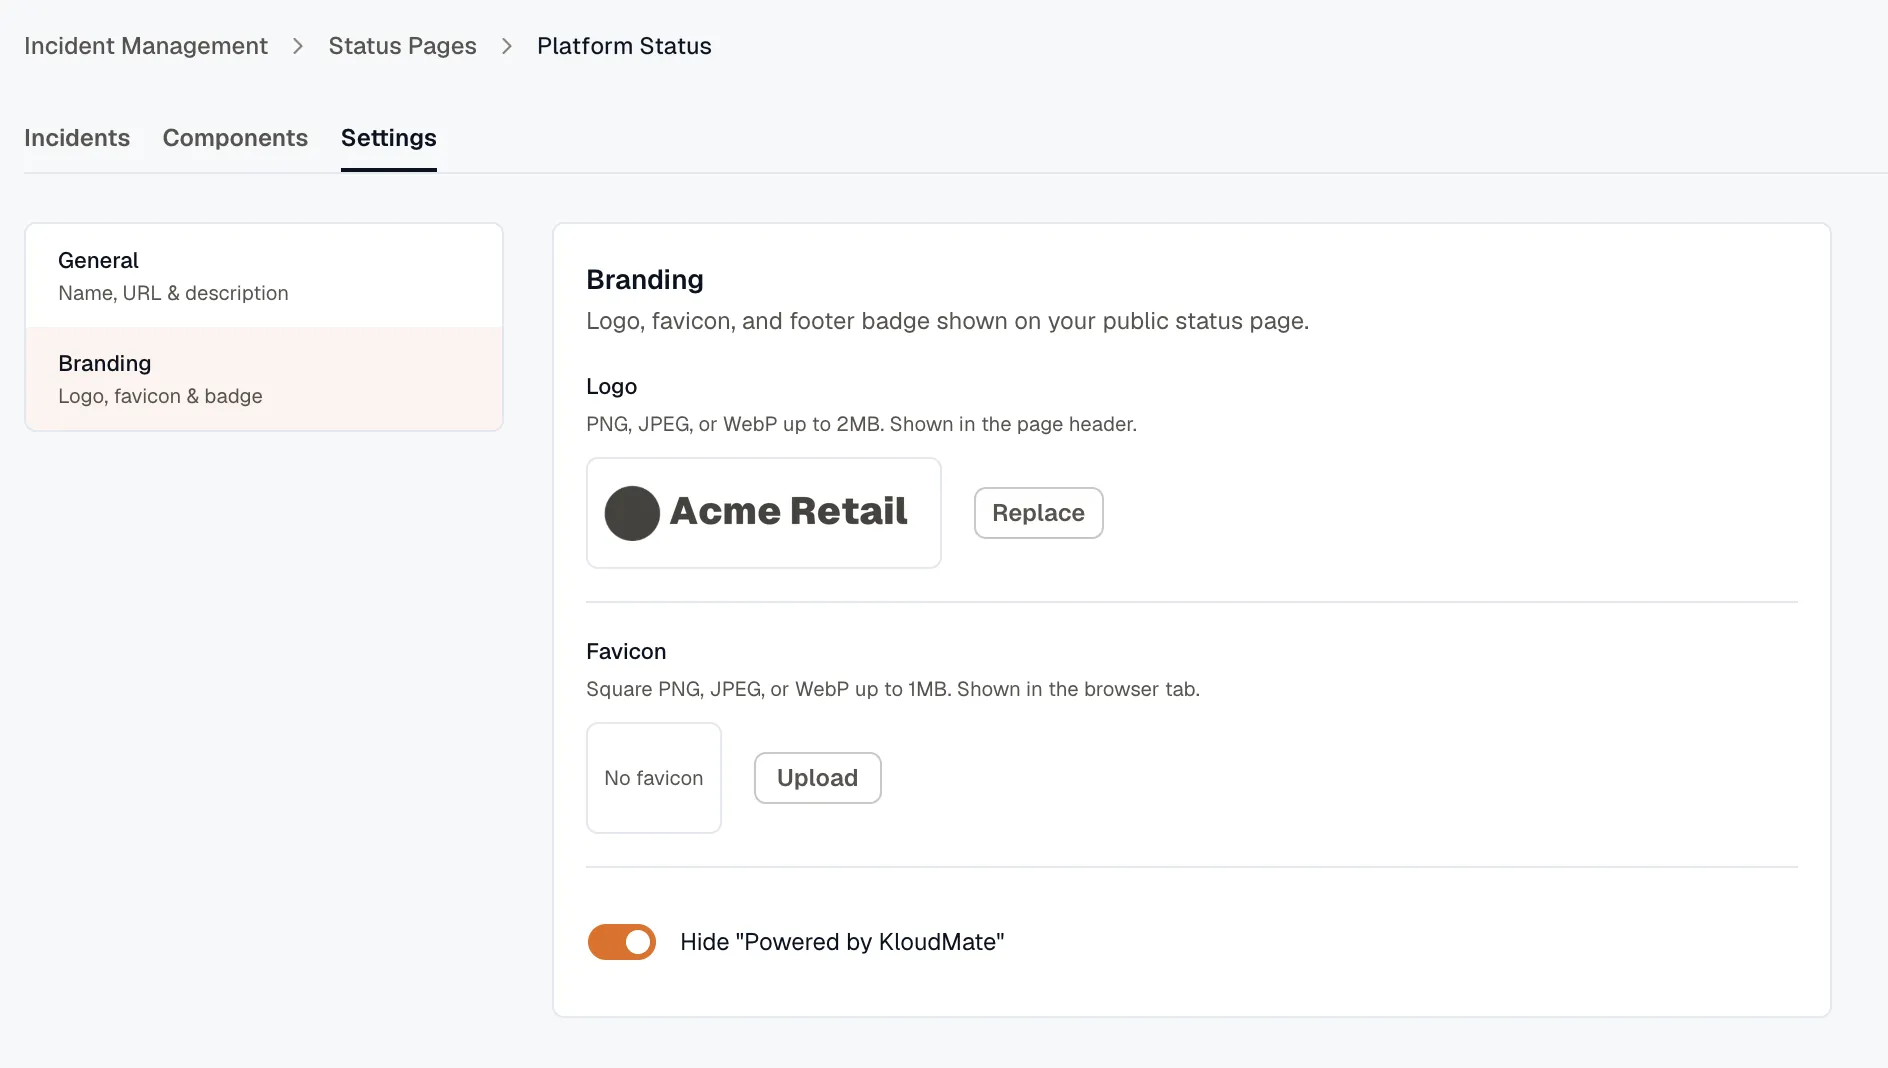Screen dimensions: 1888x1068
Task: Click the Branding heading text
Action: coord(645,280)
